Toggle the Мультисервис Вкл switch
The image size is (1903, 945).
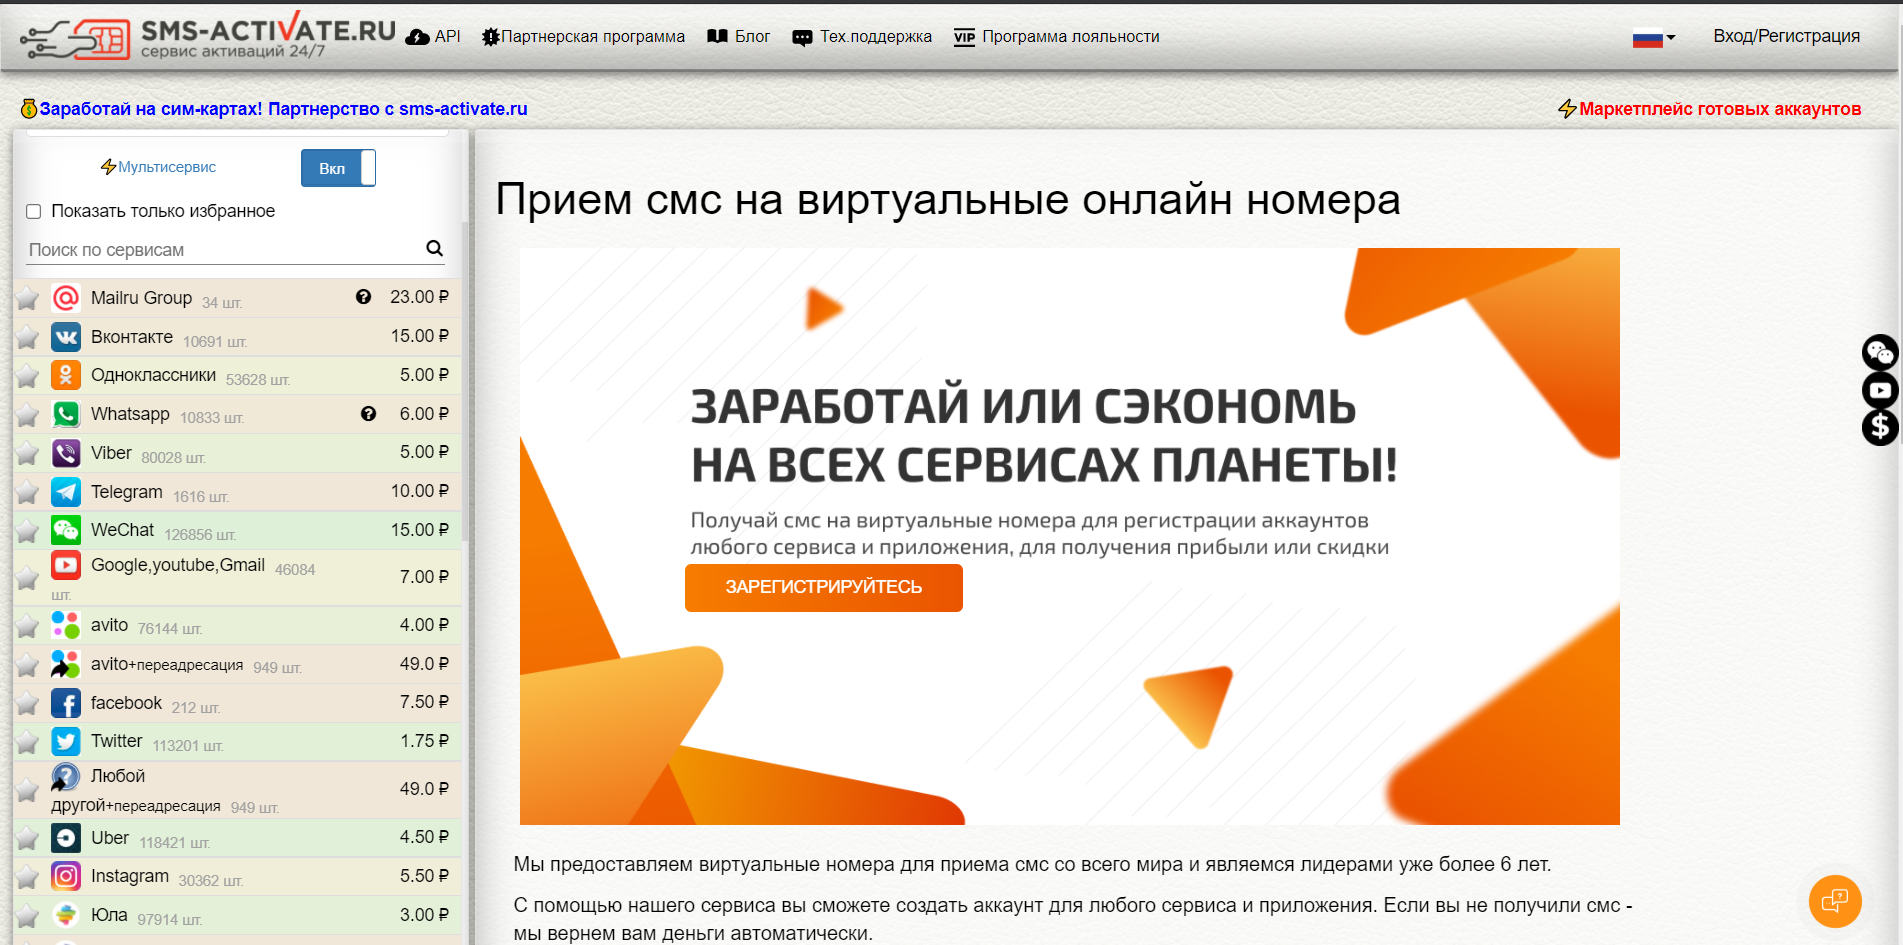pos(338,168)
